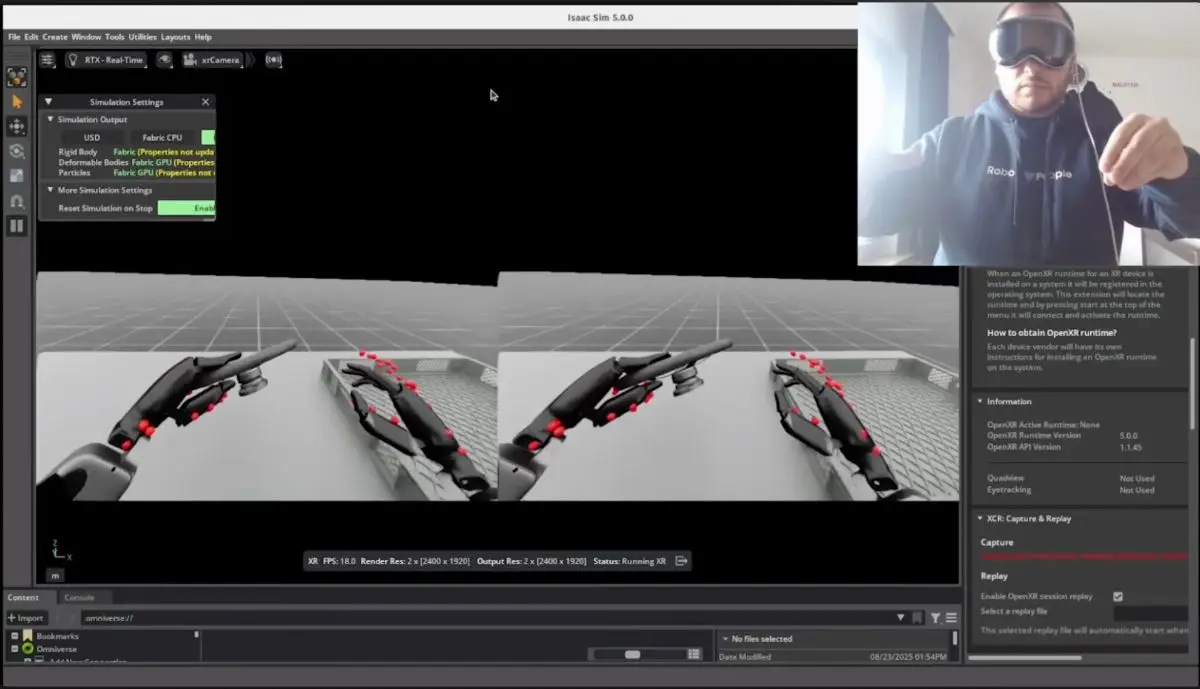Open the eye show/hide visibility menu
Image resolution: width=1200 pixels, height=689 pixels.
coord(165,60)
